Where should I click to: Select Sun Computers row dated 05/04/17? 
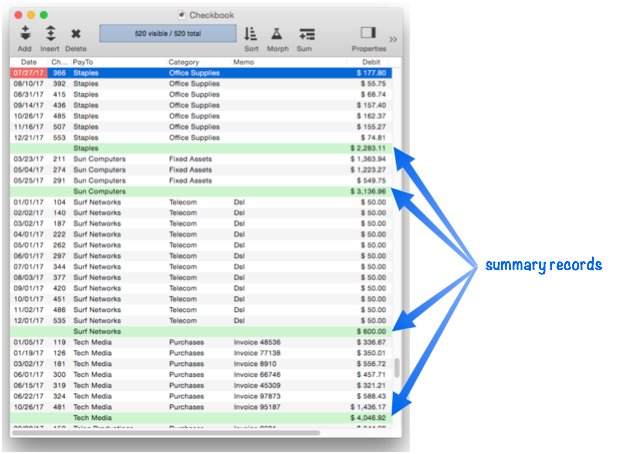(x=201, y=169)
